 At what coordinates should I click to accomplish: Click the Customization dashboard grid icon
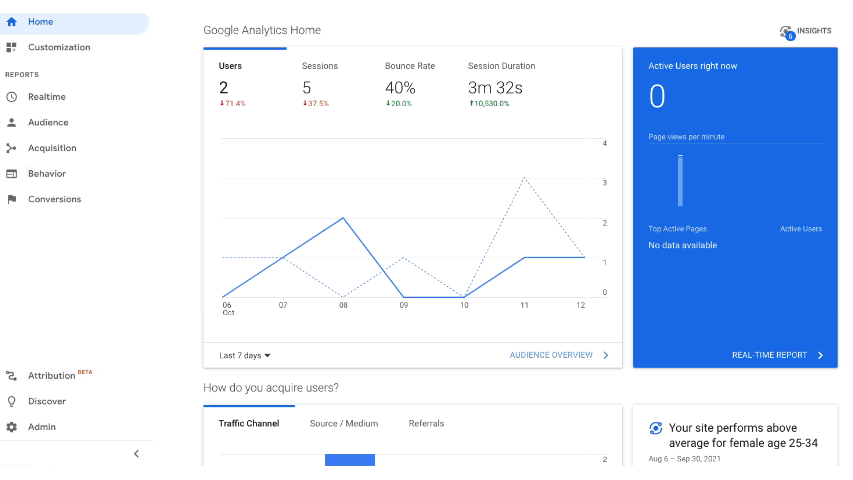coord(11,47)
